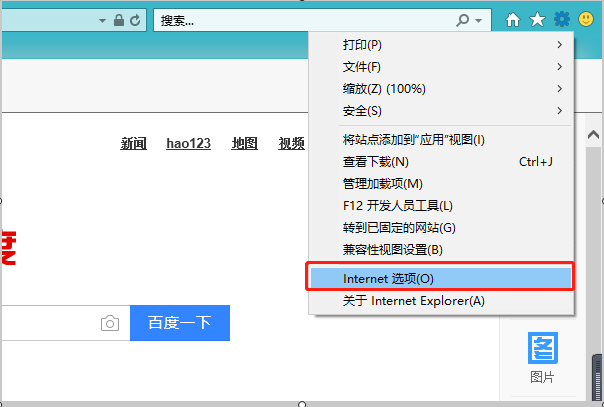Screen dimensions: 604x407
Task: Click in the 搜索... search field
Action: [x=300, y=20]
